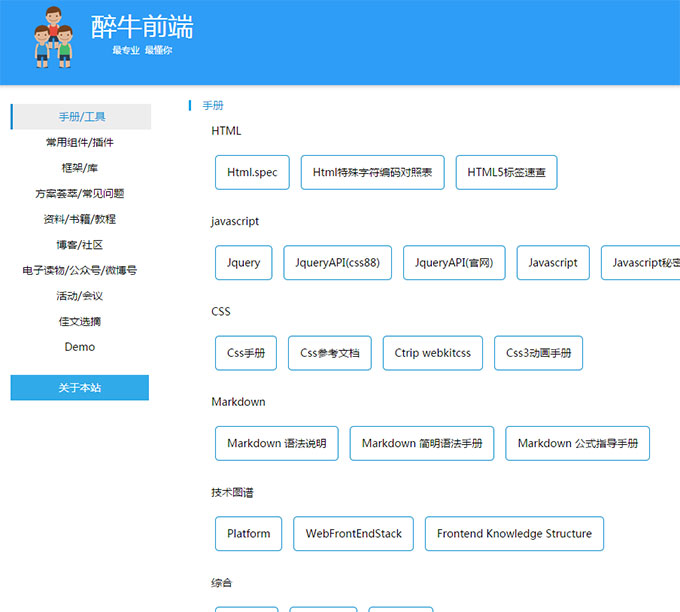The width and height of the screenshot is (680, 612).
Task: Open Frontend Knowledge Structure button
Action: pyautogui.click(x=514, y=533)
